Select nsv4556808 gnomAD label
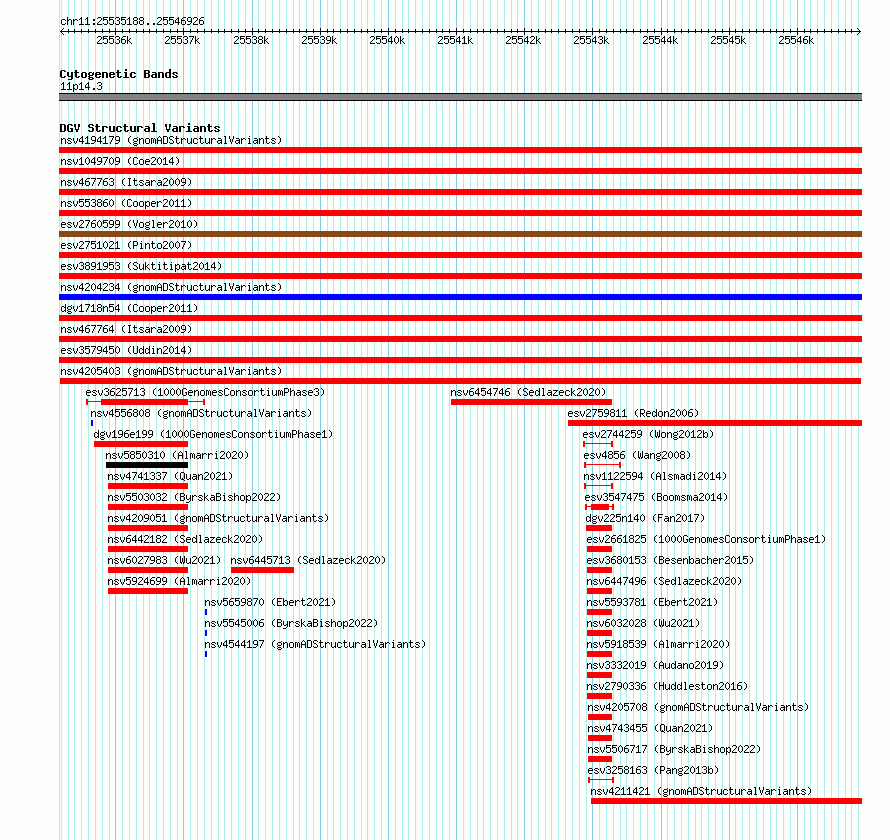Viewport: 890px width, 840px height. click(201, 413)
